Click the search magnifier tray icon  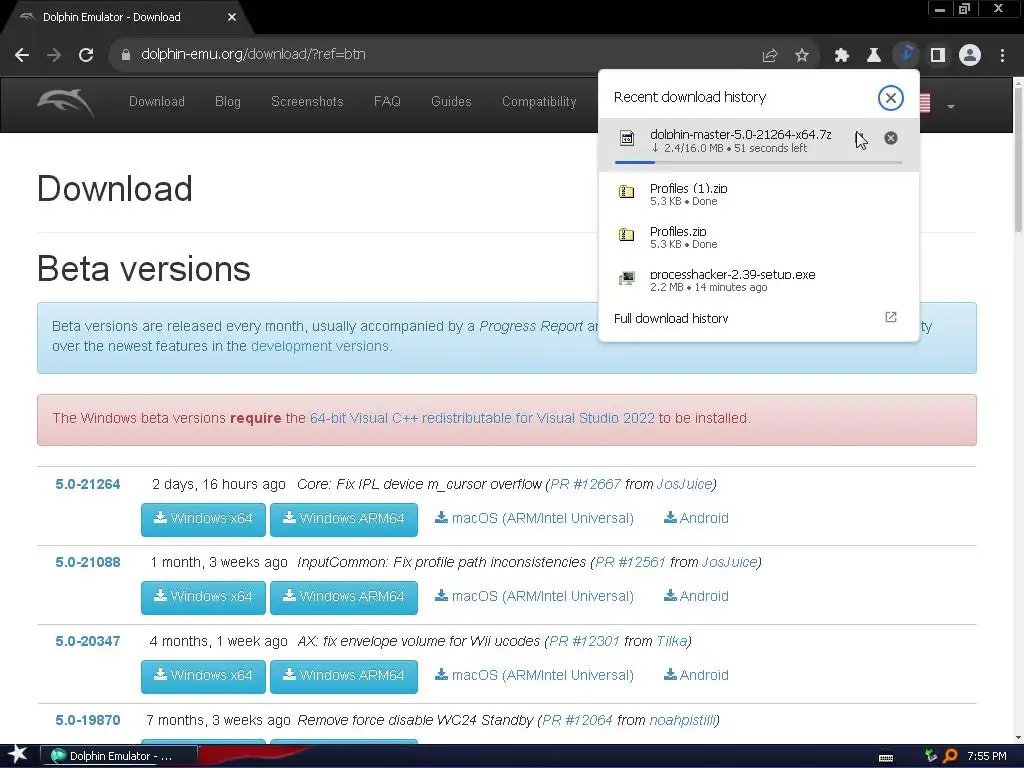pos(950,756)
